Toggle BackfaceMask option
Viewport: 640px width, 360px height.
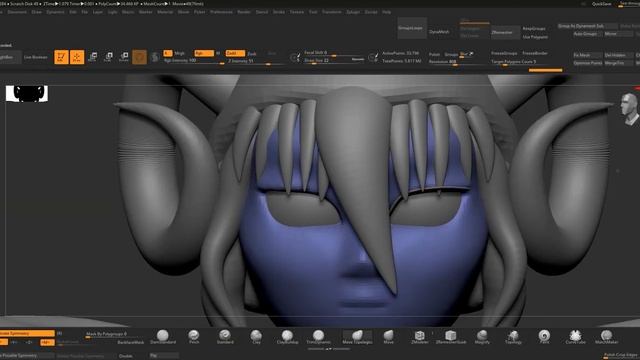coord(131,342)
